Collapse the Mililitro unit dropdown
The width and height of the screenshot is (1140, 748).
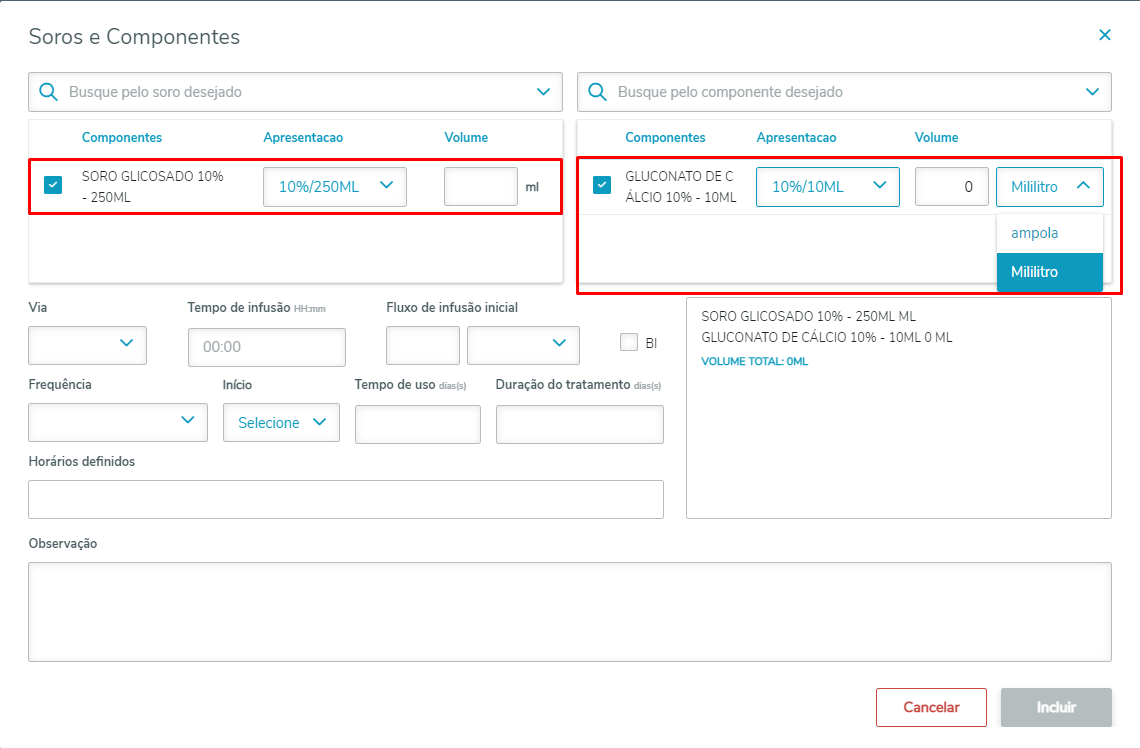click(x=1049, y=187)
